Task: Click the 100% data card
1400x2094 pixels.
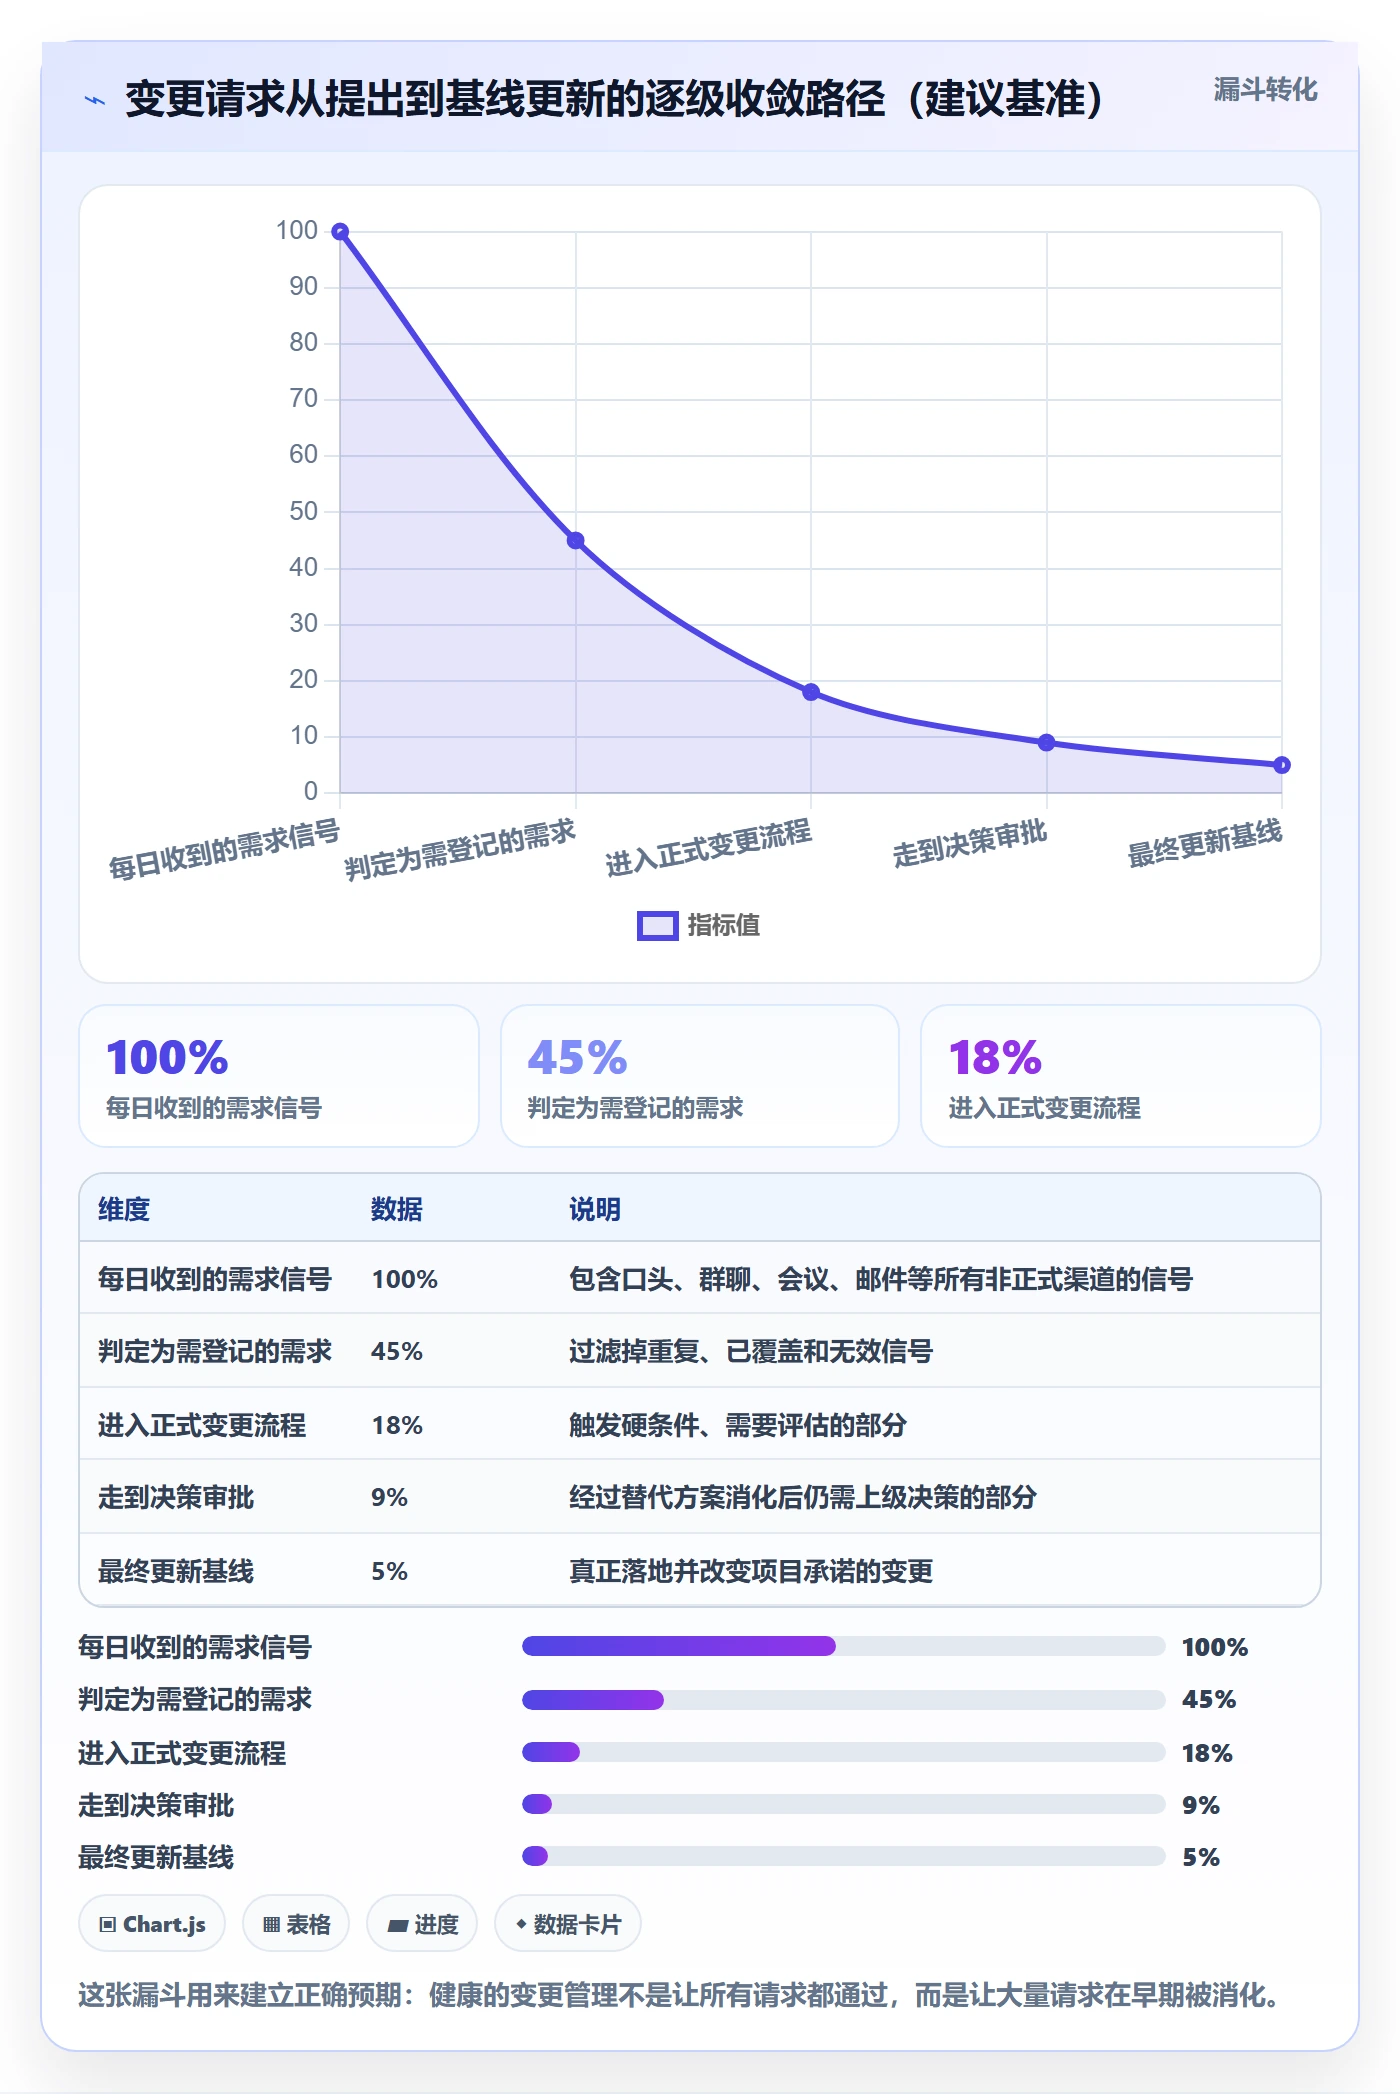Action: click(279, 1076)
